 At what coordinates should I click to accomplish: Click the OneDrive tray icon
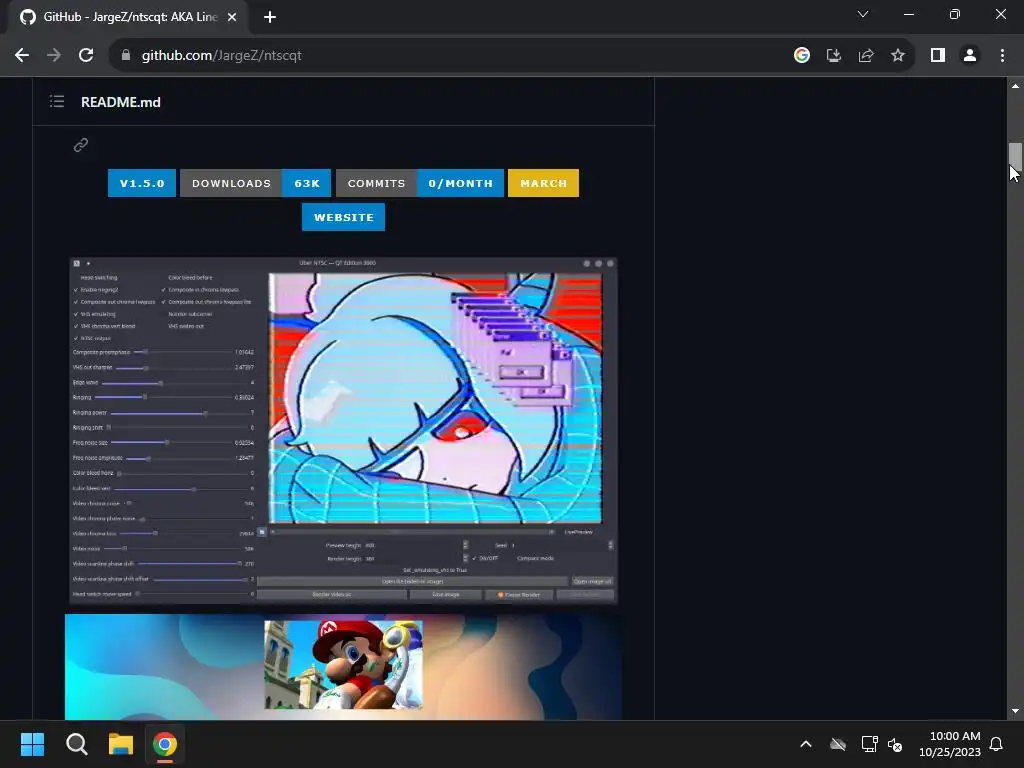(838, 744)
